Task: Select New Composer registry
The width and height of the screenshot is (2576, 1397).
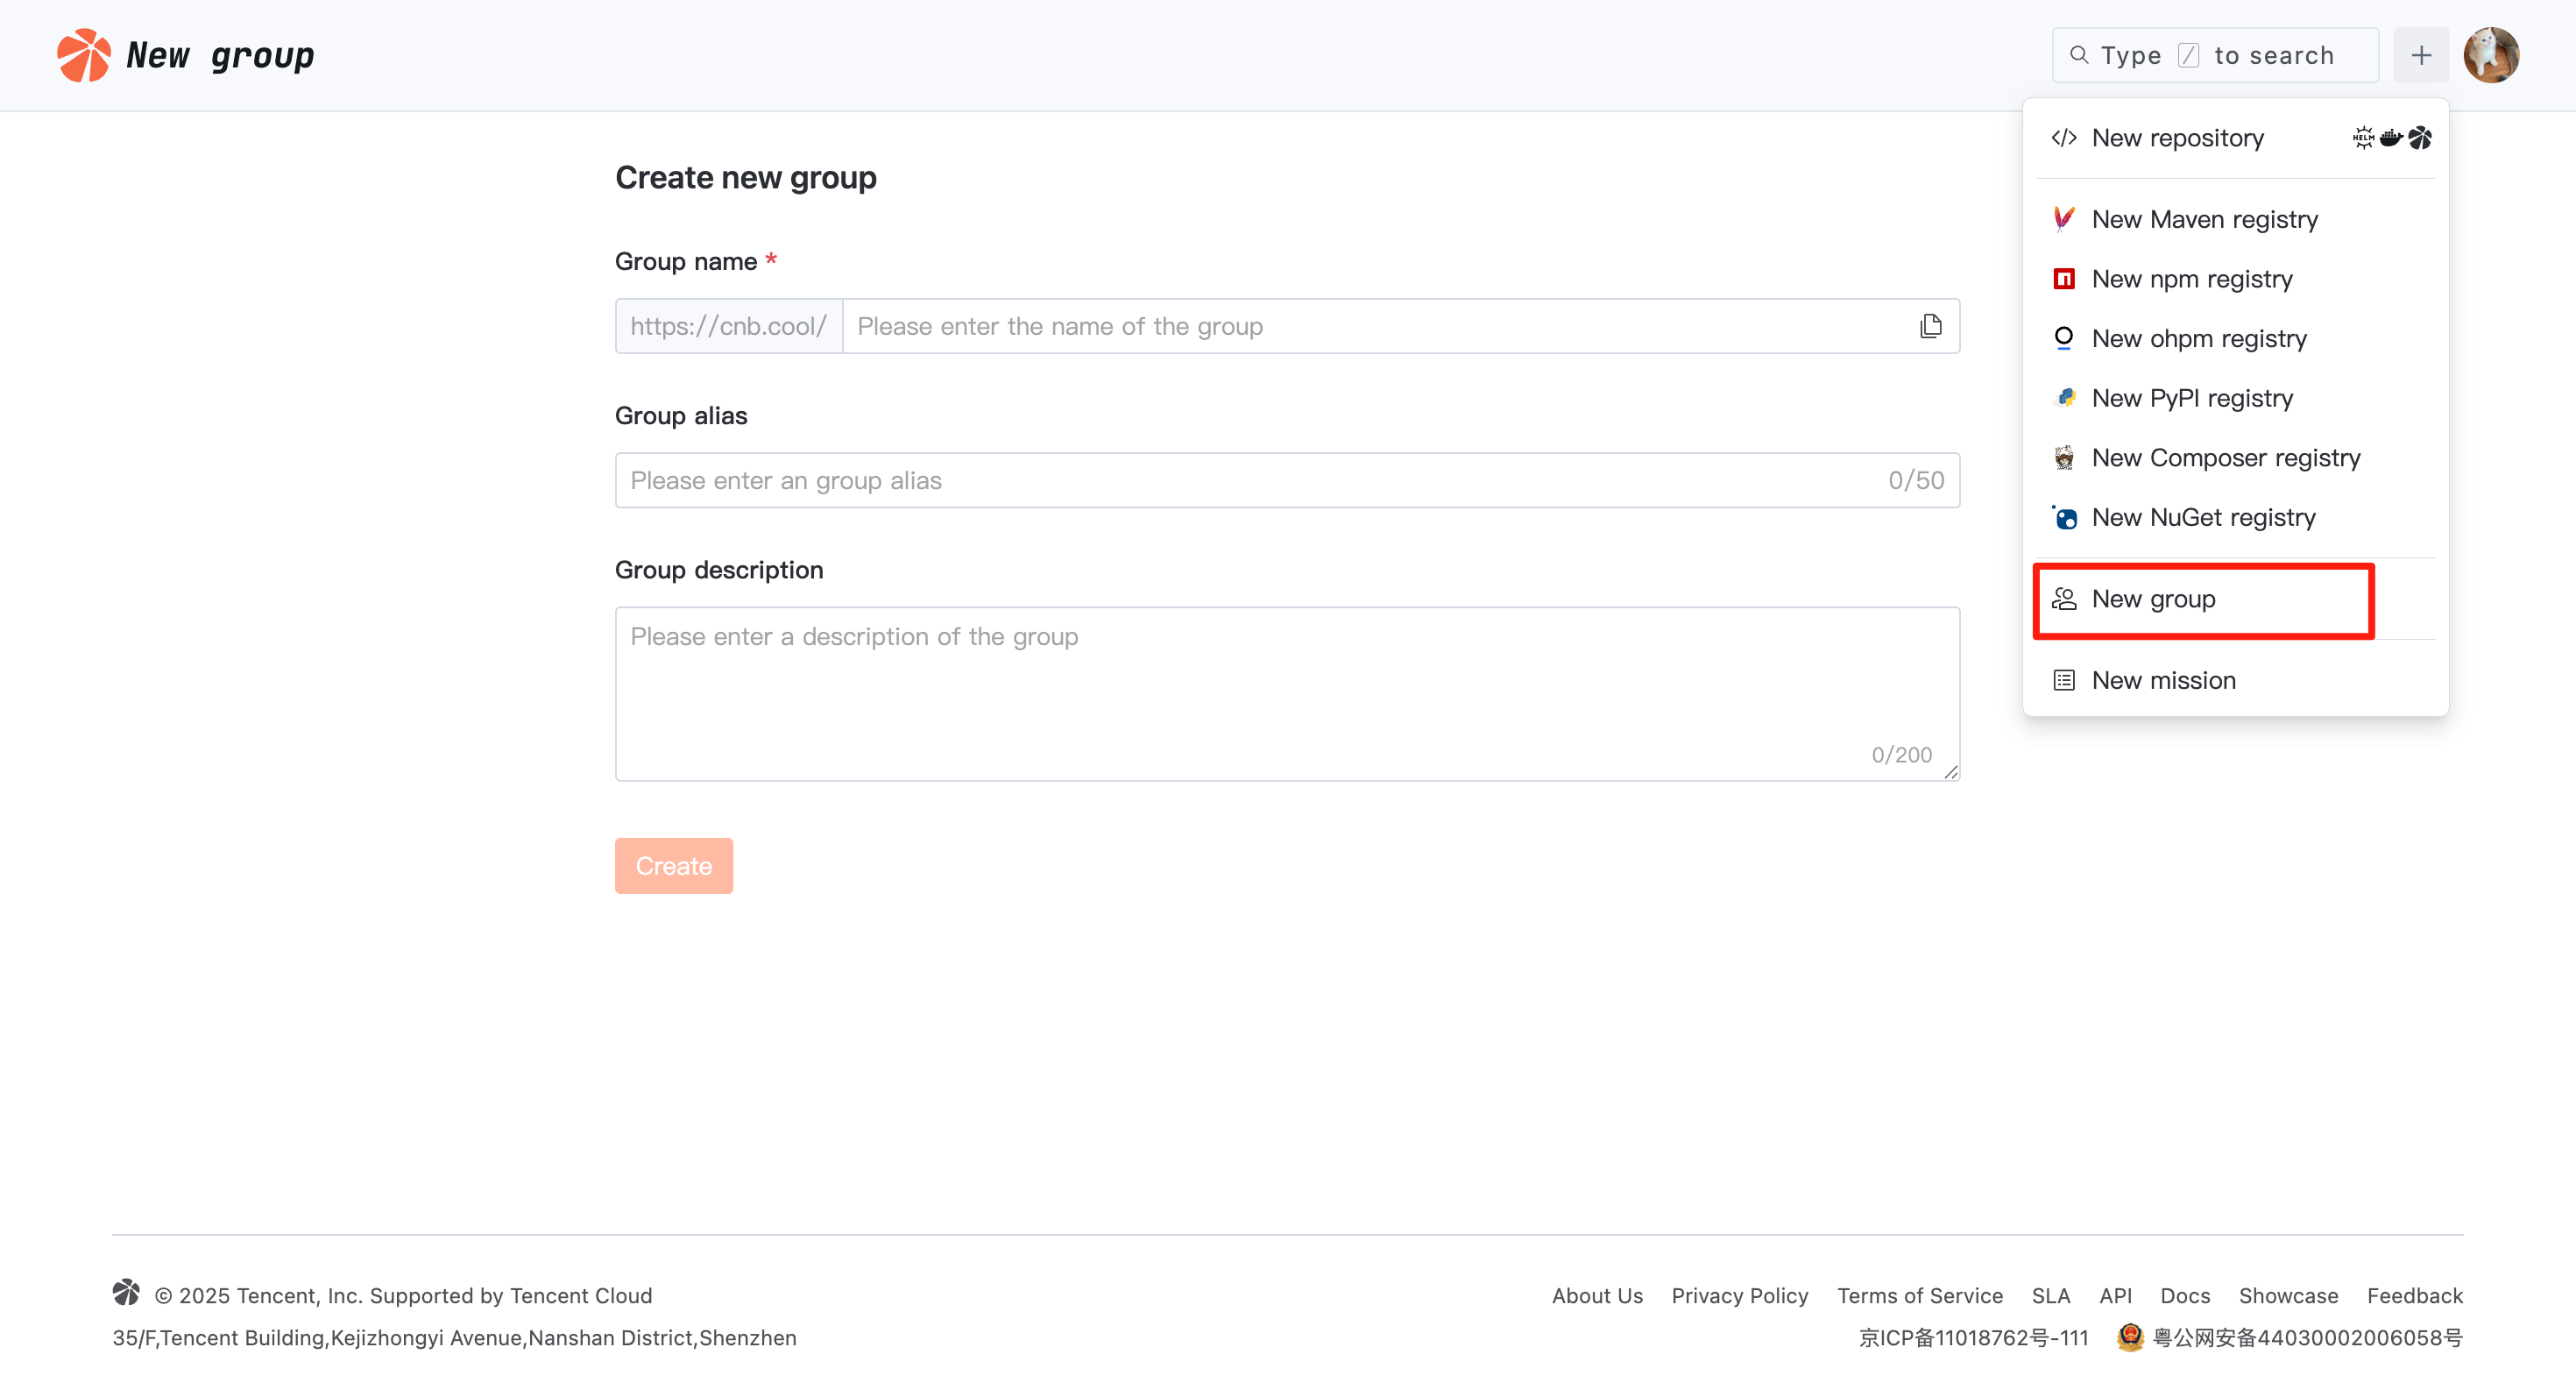Action: tap(2225, 458)
